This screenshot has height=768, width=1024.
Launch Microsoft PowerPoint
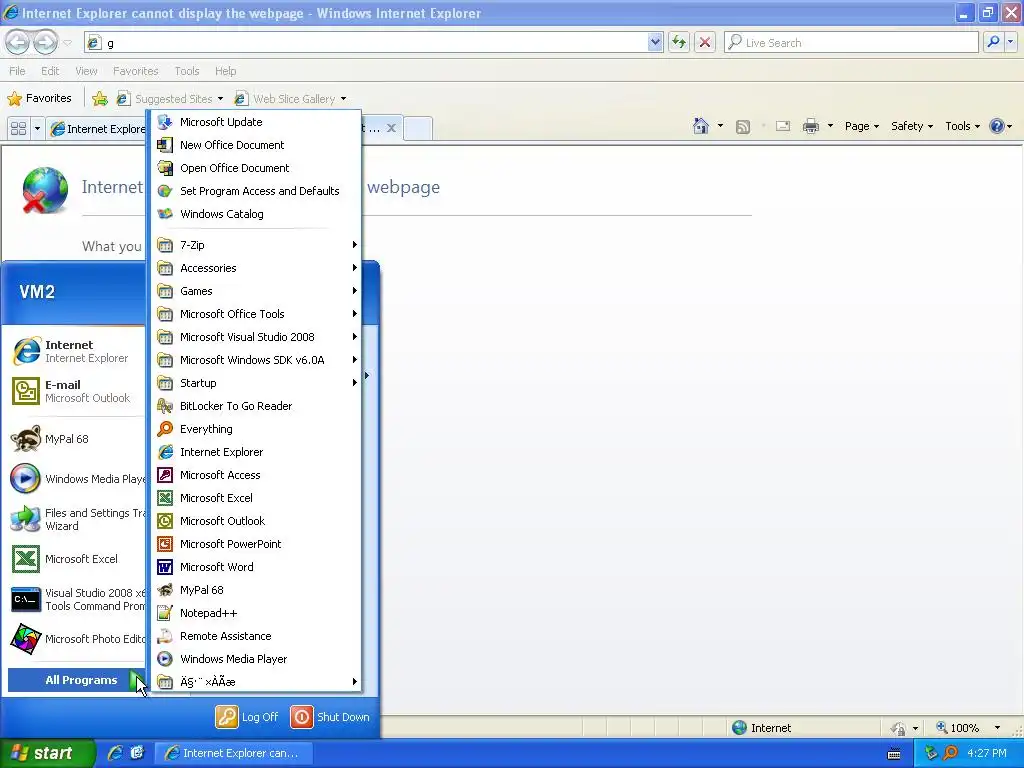(x=256, y=544)
